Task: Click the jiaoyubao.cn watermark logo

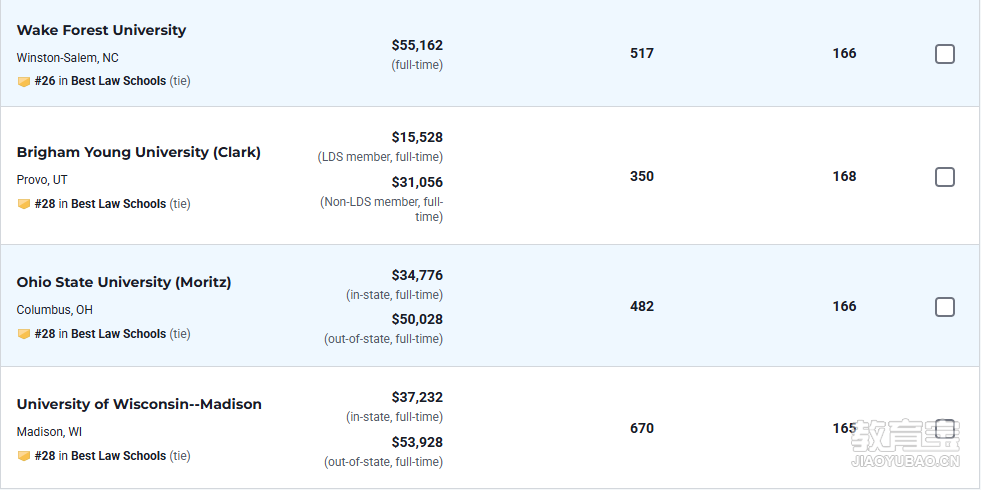Action: (905, 444)
